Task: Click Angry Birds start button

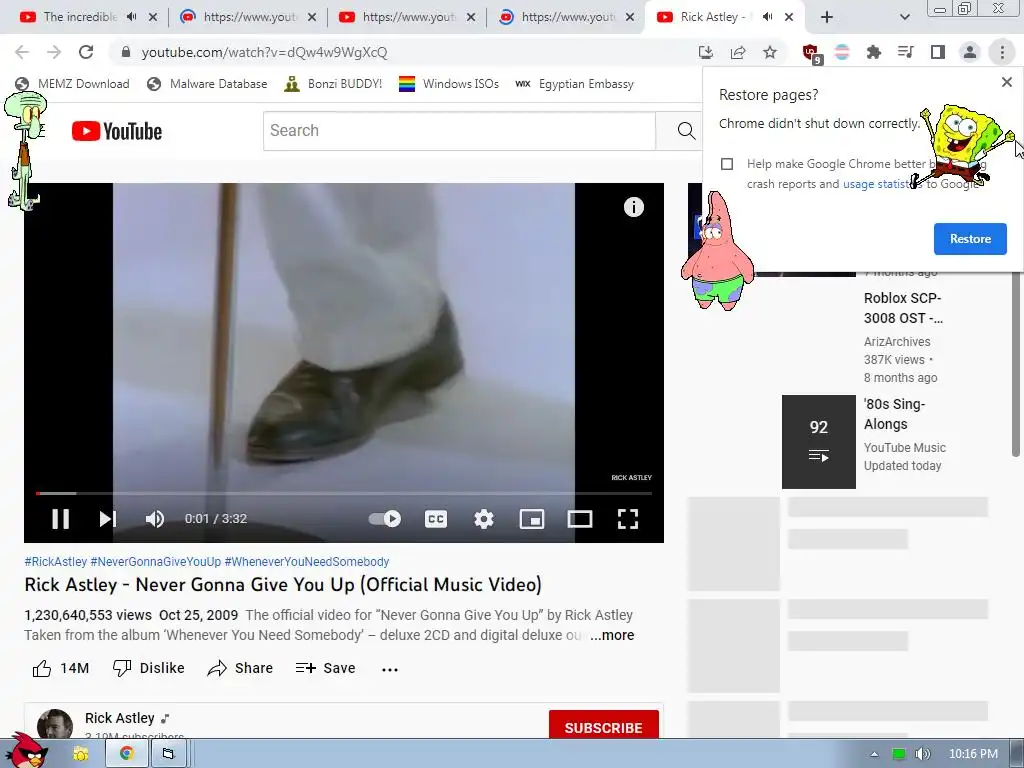Action: click(26, 750)
